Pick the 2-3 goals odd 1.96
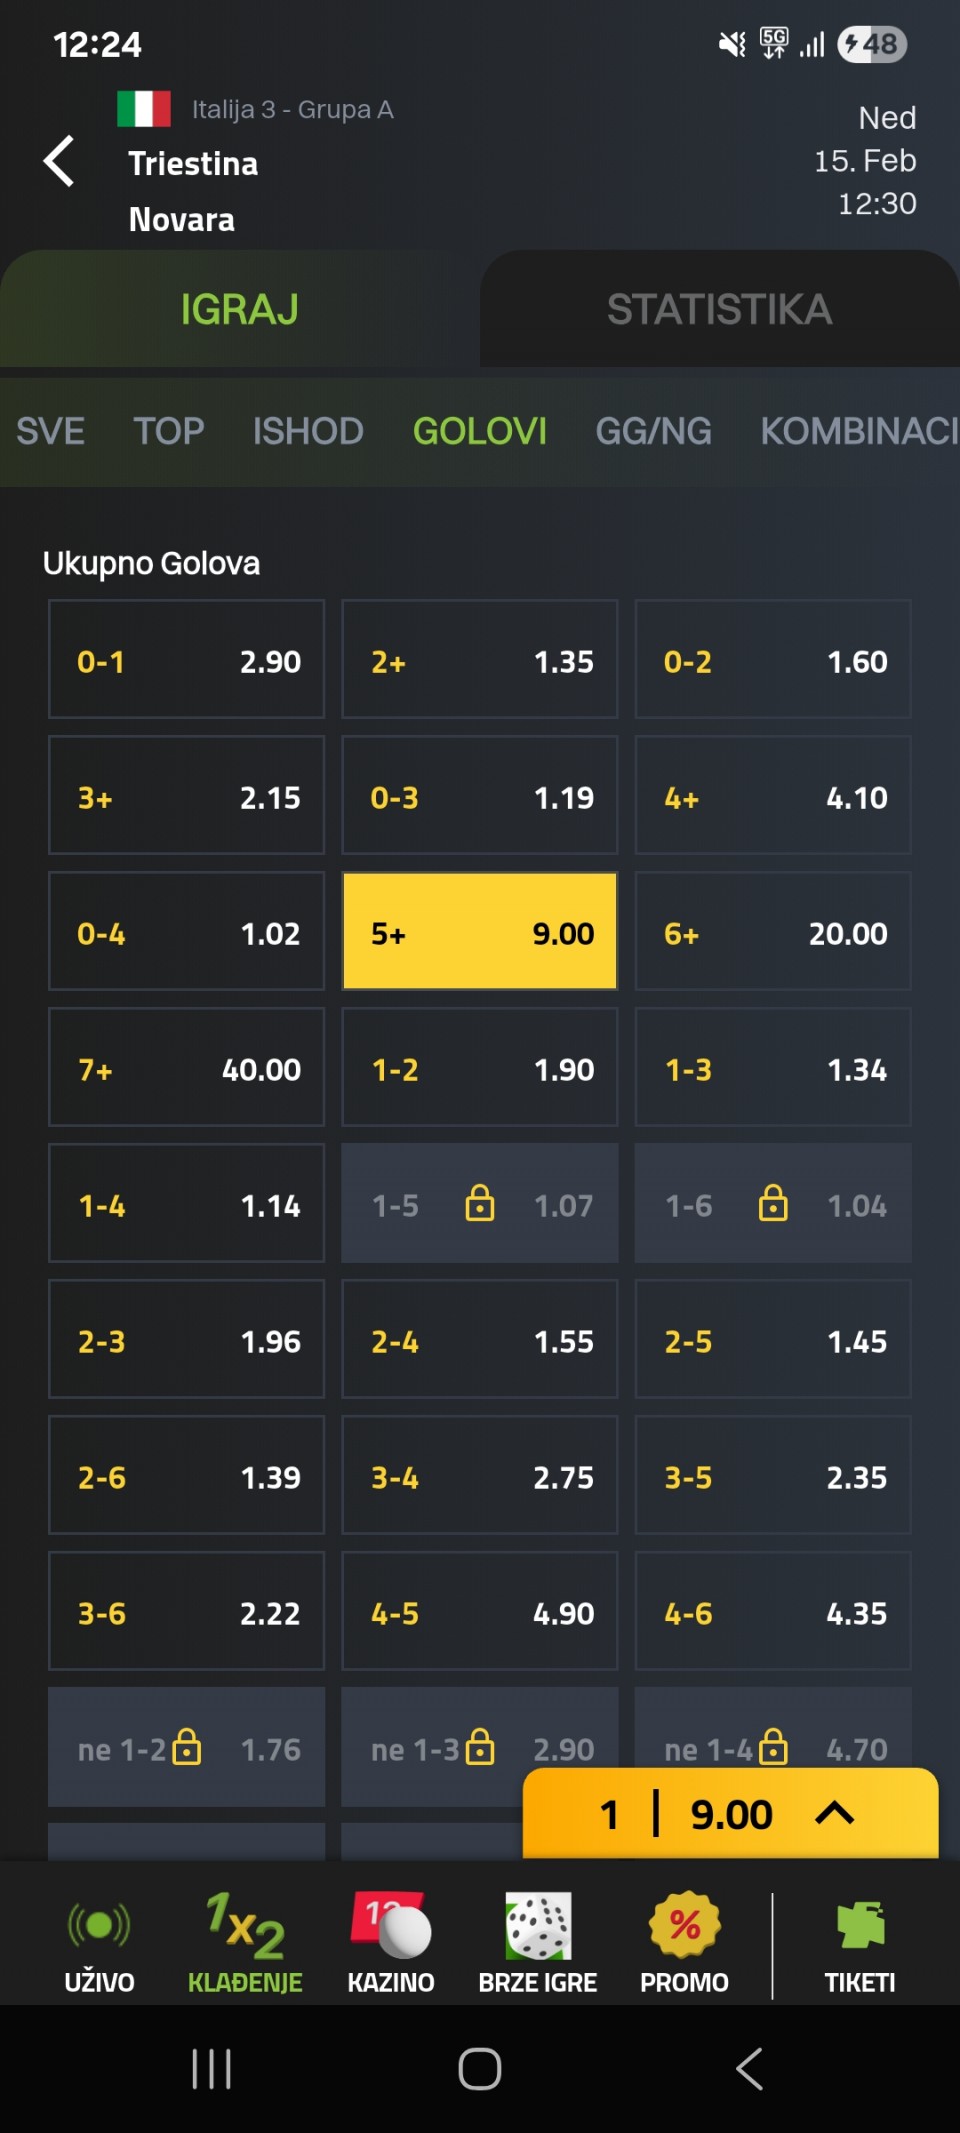The width and height of the screenshot is (960, 2133). click(187, 1340)
